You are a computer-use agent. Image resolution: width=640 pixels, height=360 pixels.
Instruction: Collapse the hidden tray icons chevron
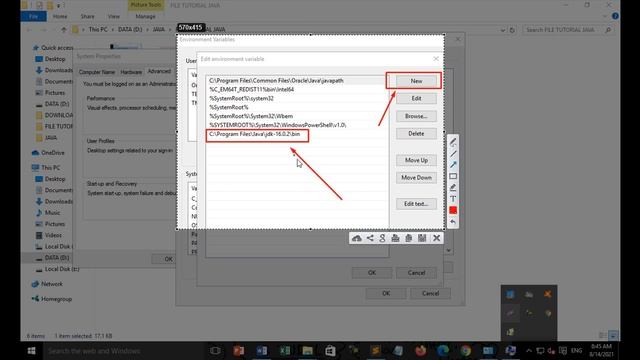529,351
